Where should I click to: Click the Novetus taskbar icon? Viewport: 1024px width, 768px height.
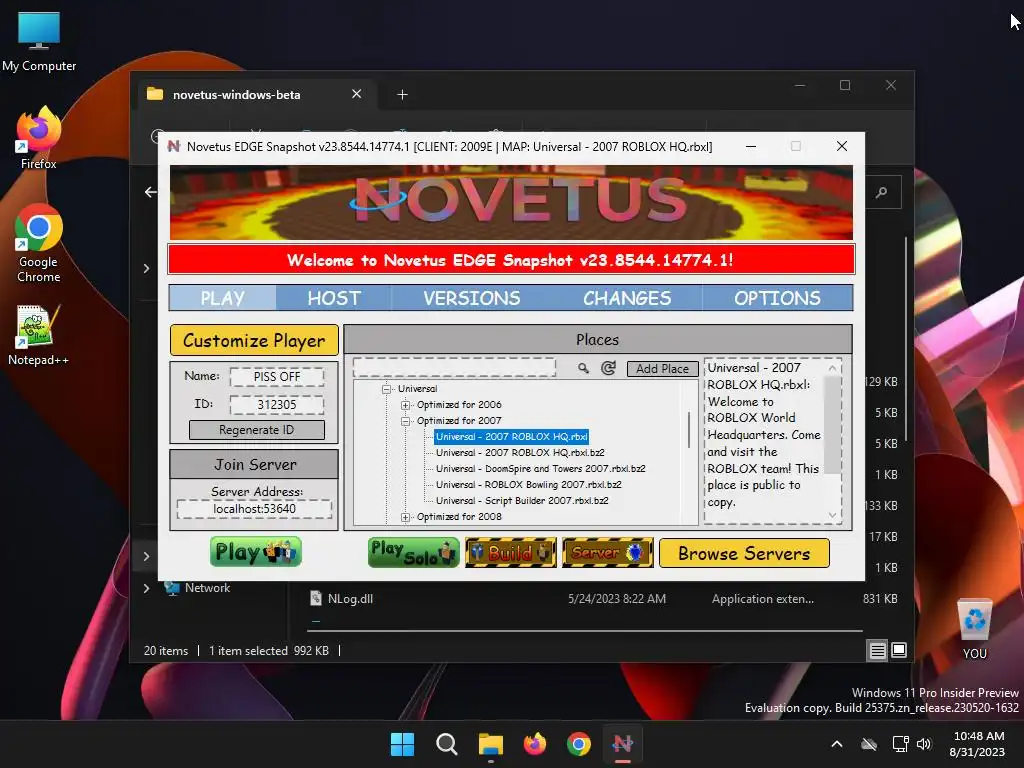[623, 744]
